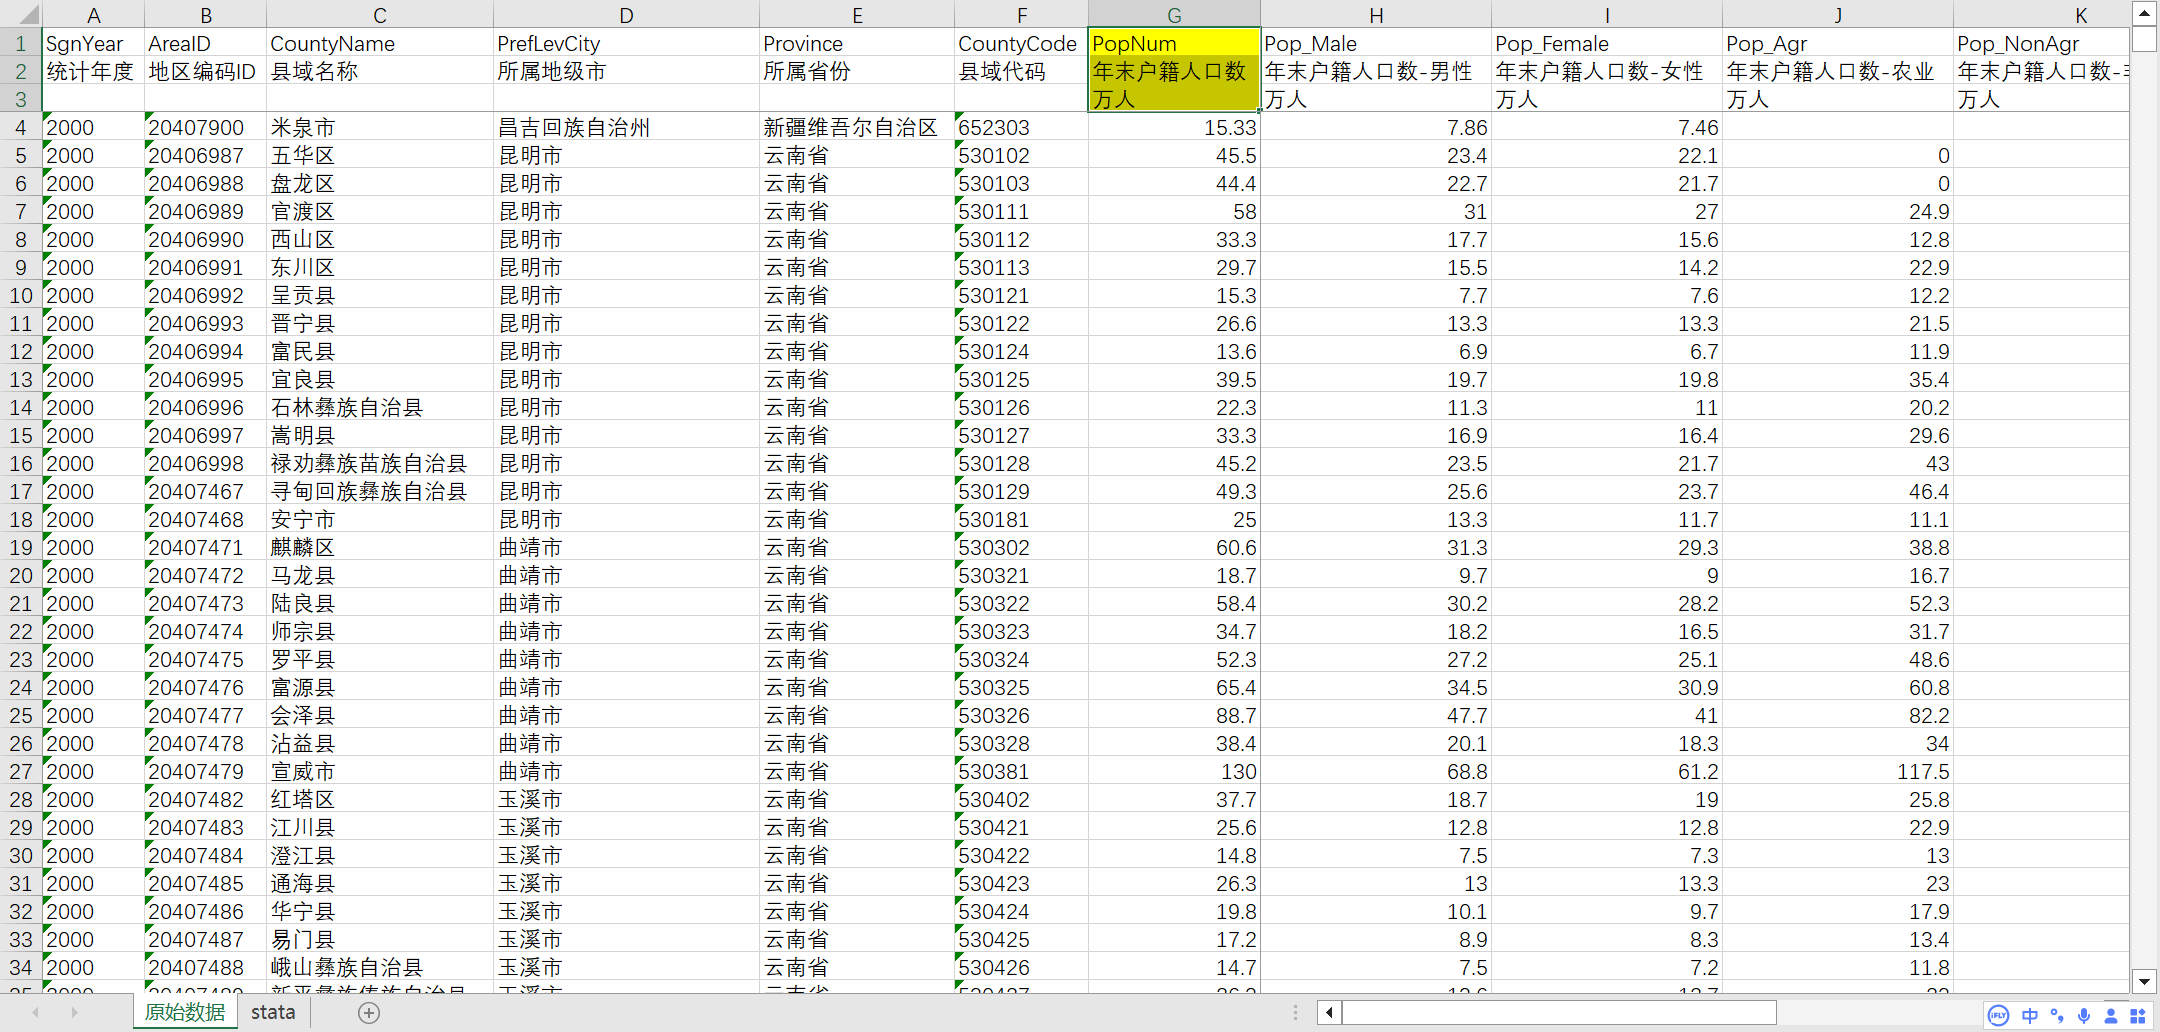The height and width of the screenshot is (1032, 2160).
Task: Click the scroll-up arrow on vertical scrollbar
Action: [2144, 12]
